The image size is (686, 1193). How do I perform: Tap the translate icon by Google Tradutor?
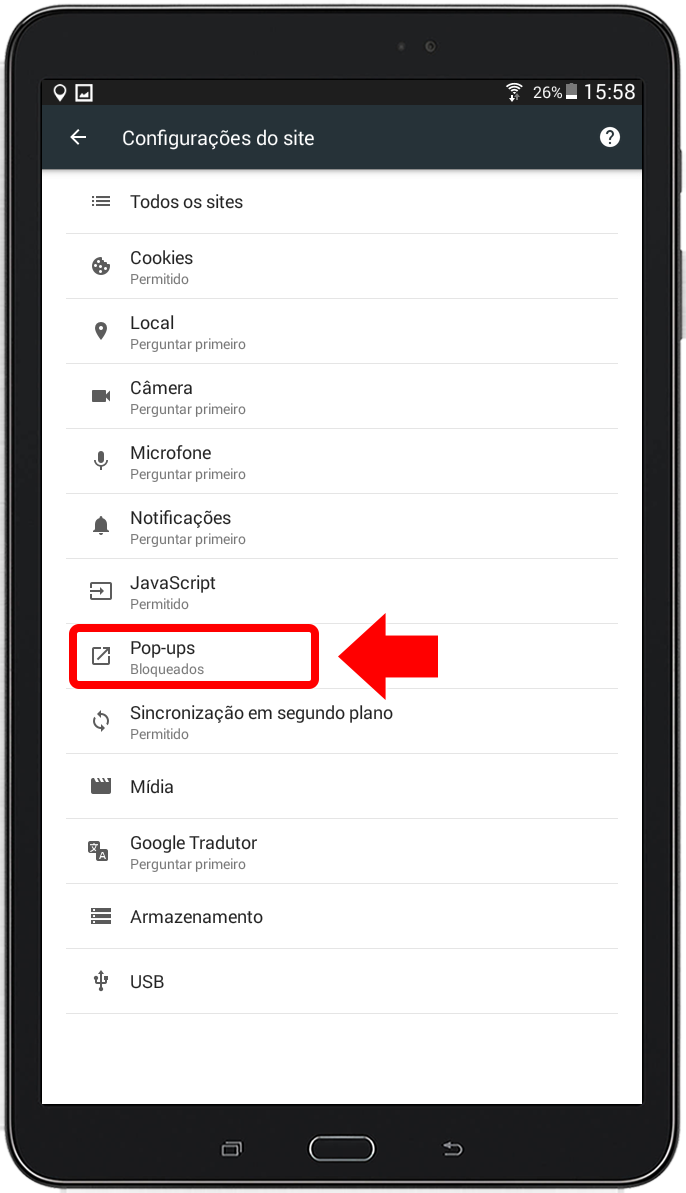point(98,851)
